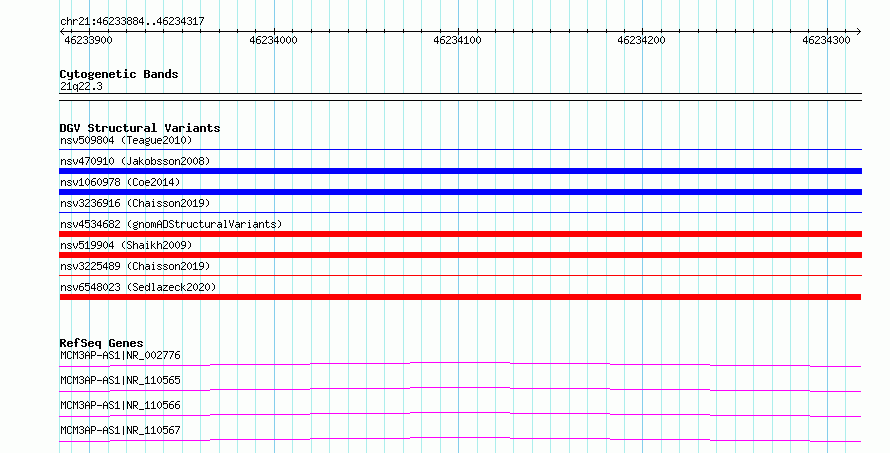Click the right arrowhead of the ruler
The height and width of the screenshot is (453, 890).
pos(858,32)
